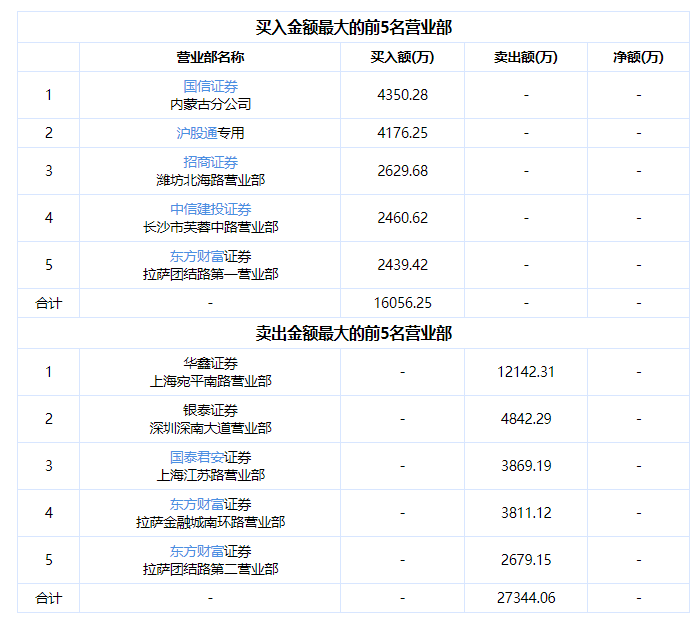This screenshot has width=698, height=617.
Task: Click the 拉萨团结路第二营业部 branch name
Action: click(x=211, y=569)
